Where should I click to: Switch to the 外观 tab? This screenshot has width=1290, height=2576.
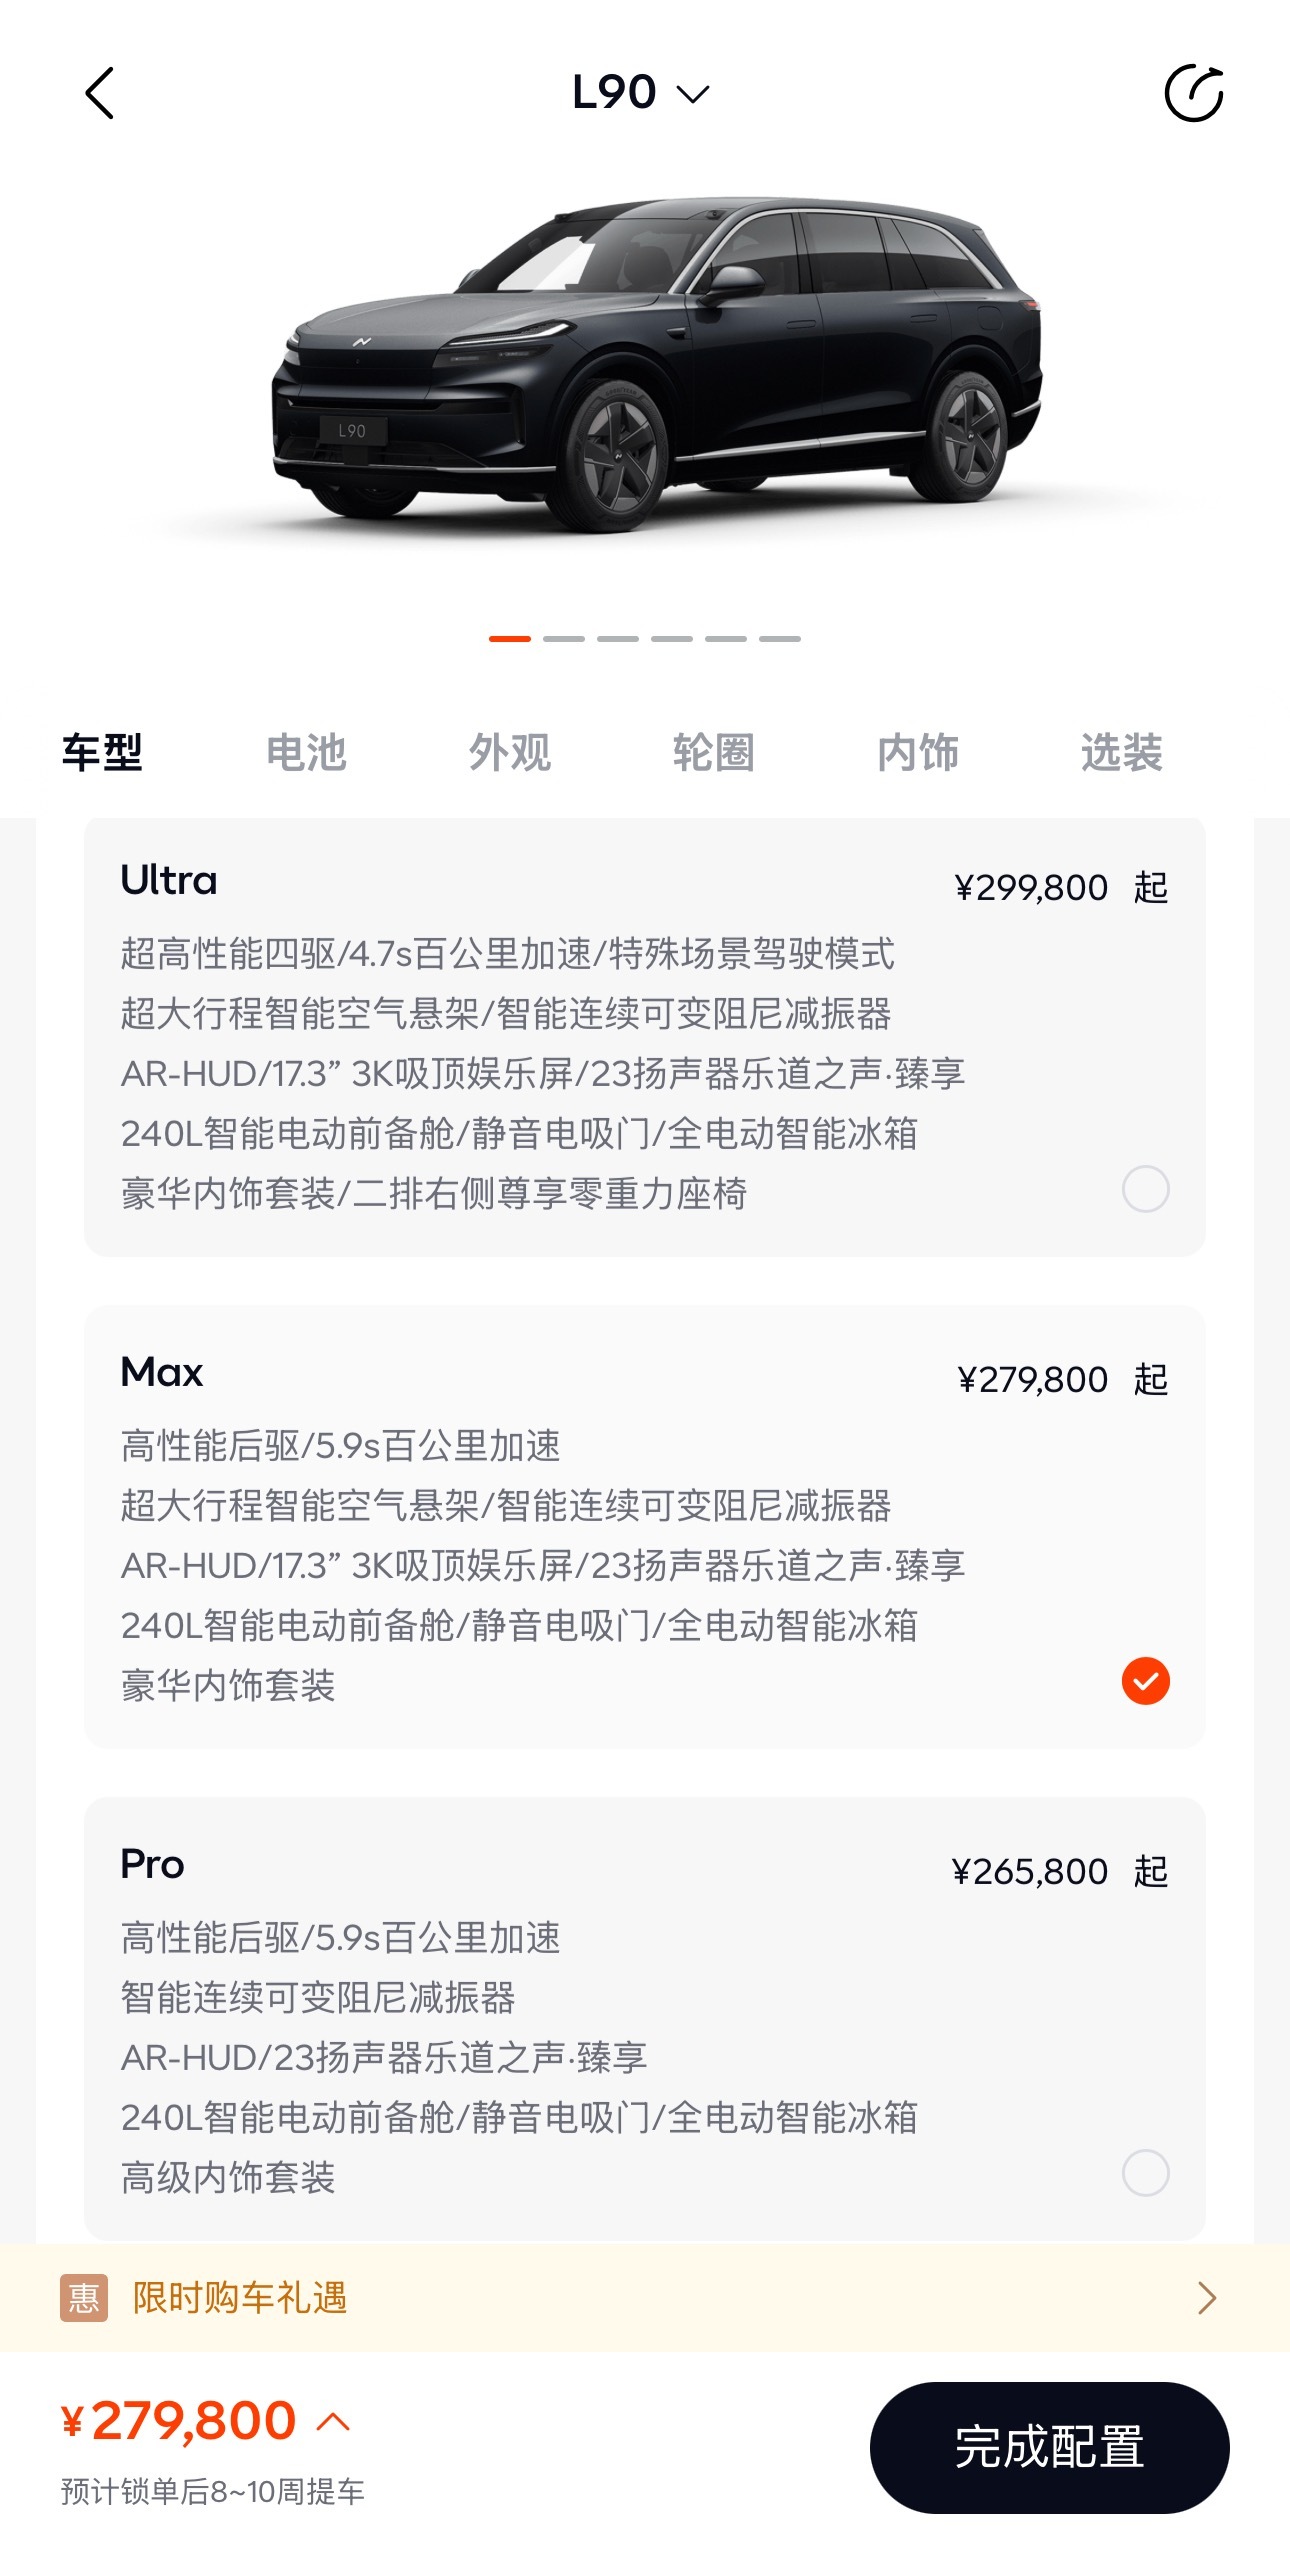point(510,752)
